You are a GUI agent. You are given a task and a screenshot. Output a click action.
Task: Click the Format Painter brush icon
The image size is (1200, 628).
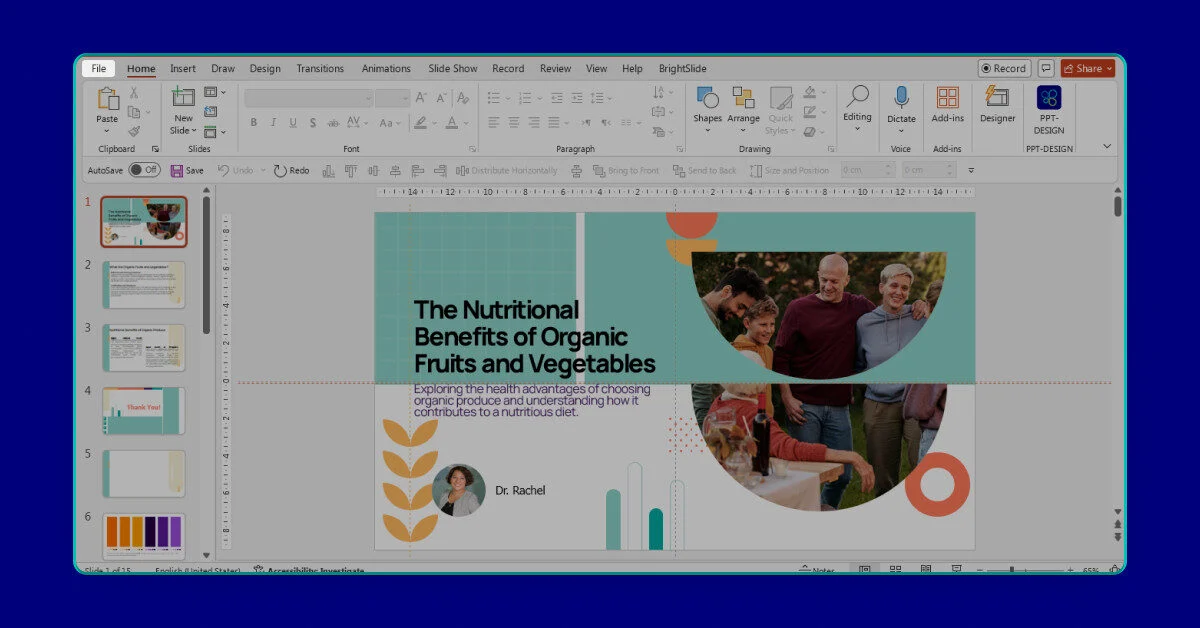pyautogui.click(x=134, y=131)
